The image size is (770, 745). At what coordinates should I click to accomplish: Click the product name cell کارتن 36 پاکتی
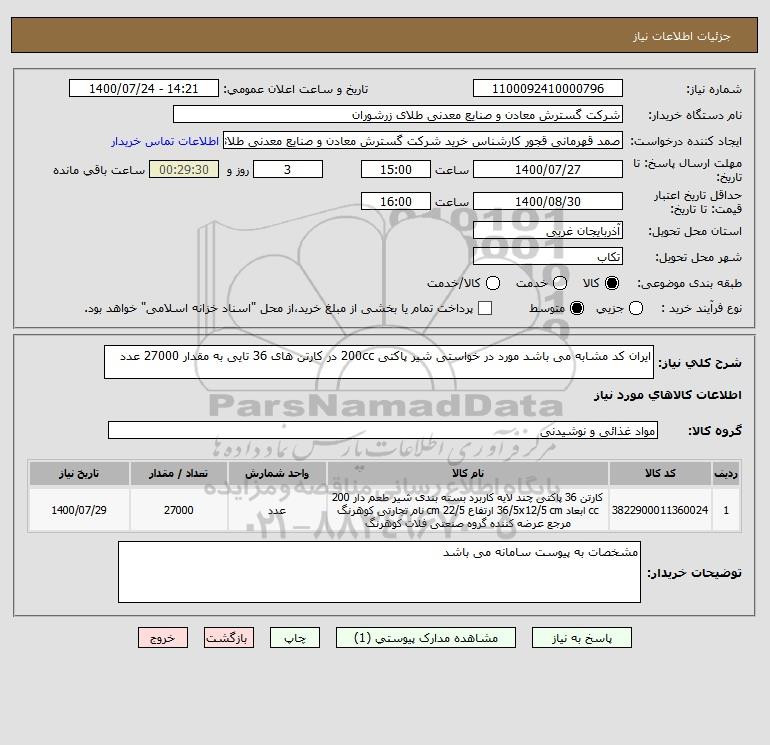pos(468,510)
